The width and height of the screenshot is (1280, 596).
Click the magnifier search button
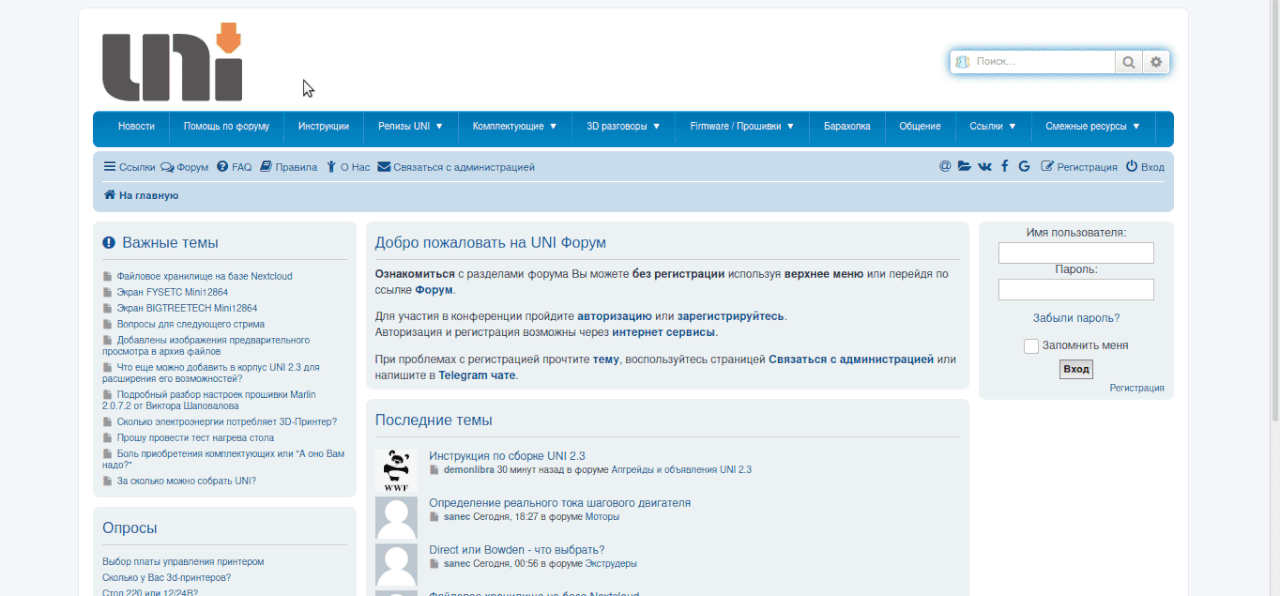coord(1129,62)
